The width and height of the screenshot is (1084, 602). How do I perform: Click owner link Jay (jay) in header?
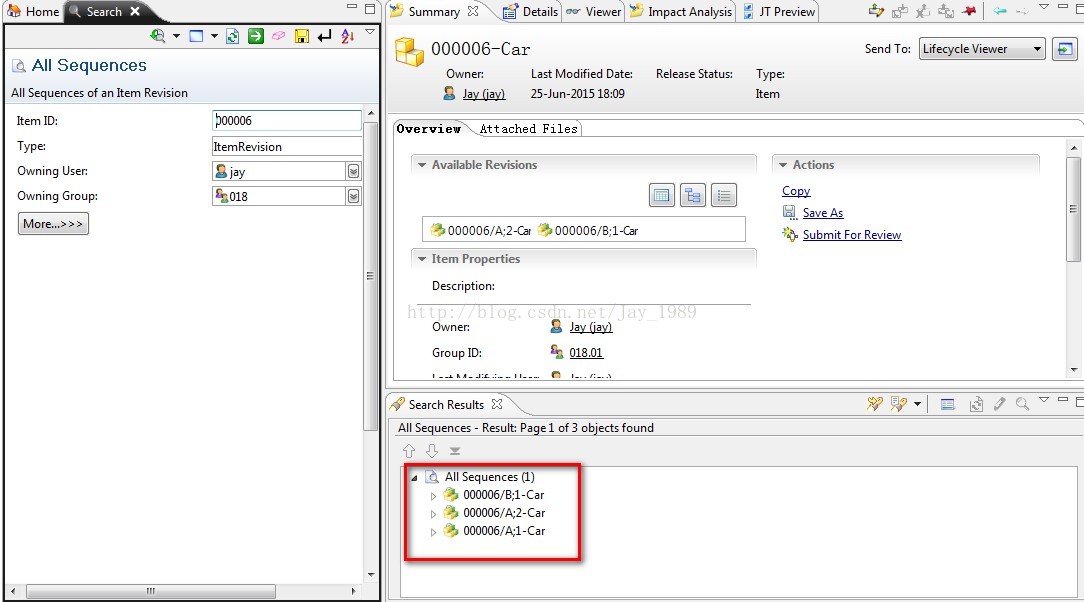click(x=484, y=94)
